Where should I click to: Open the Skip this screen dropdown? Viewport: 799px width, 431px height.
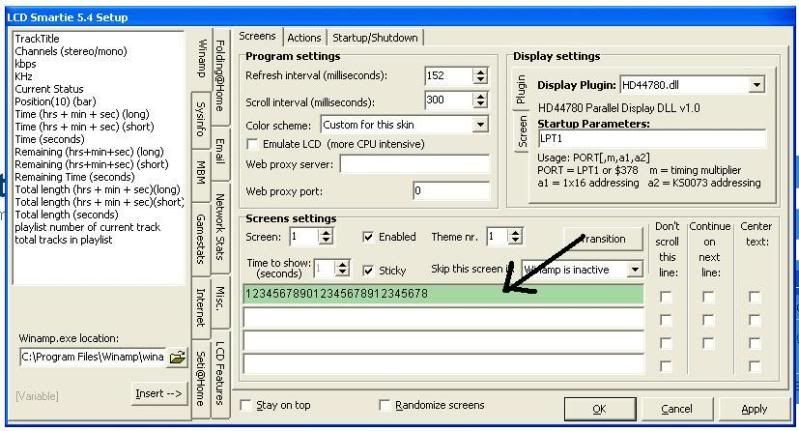point(633,269)
